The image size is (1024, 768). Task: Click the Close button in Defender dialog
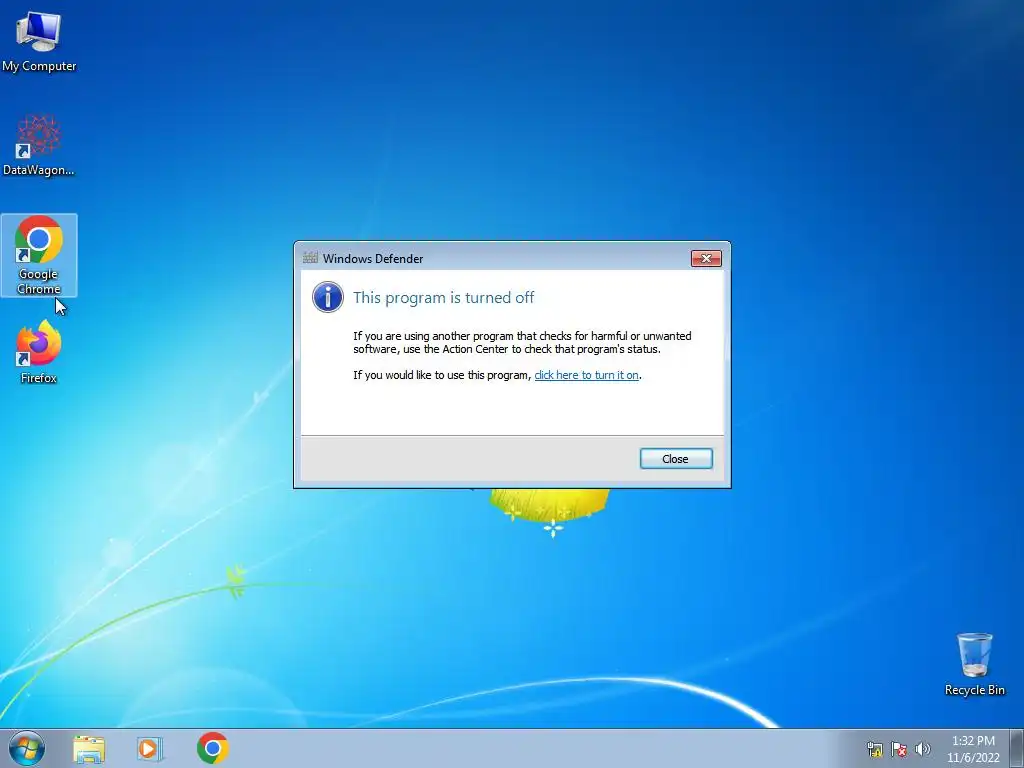676,458
